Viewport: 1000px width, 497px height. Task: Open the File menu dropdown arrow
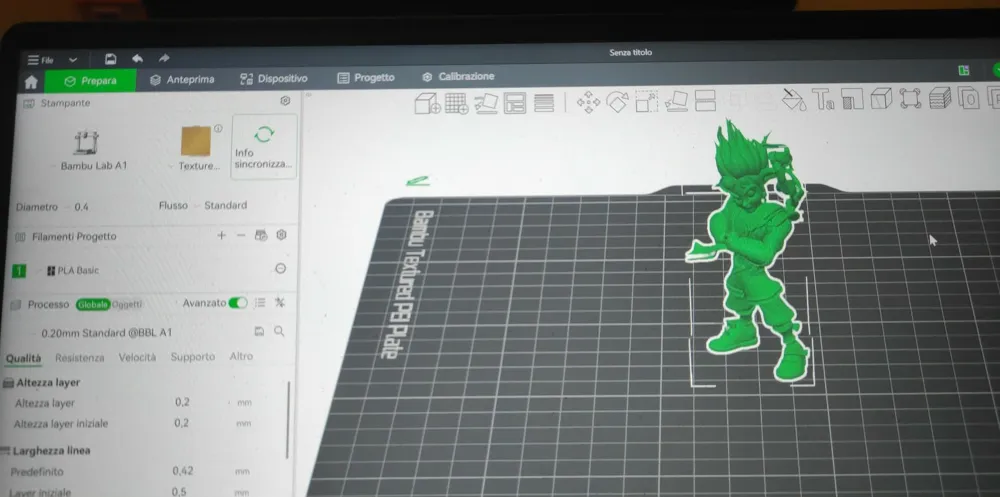click(73, 60)
